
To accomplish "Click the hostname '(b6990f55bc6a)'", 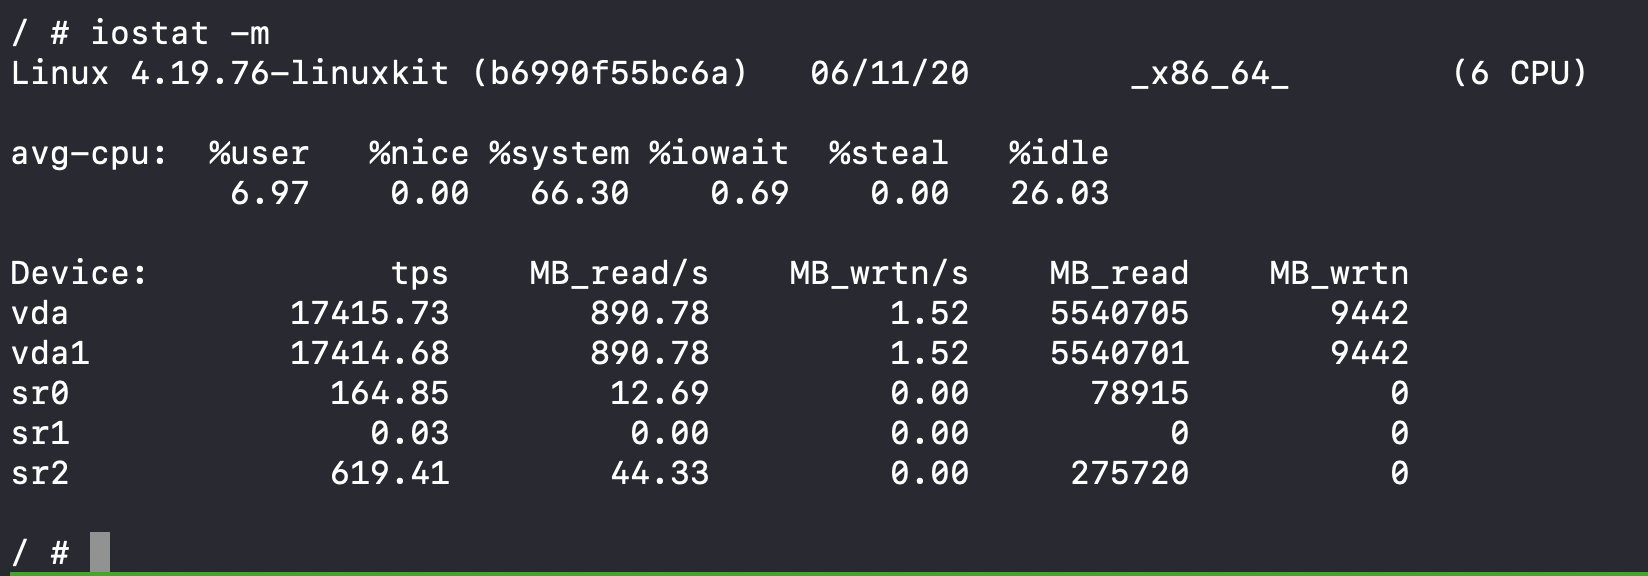I will (x=610, y=73).
